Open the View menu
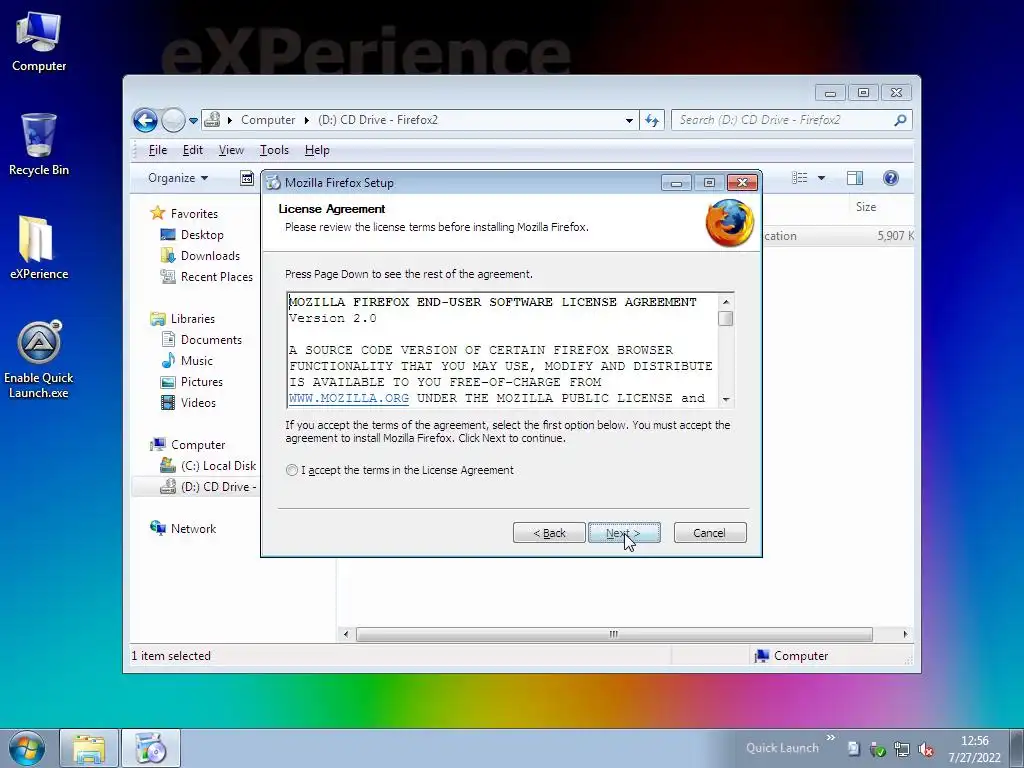 click(x=231, y=150)
